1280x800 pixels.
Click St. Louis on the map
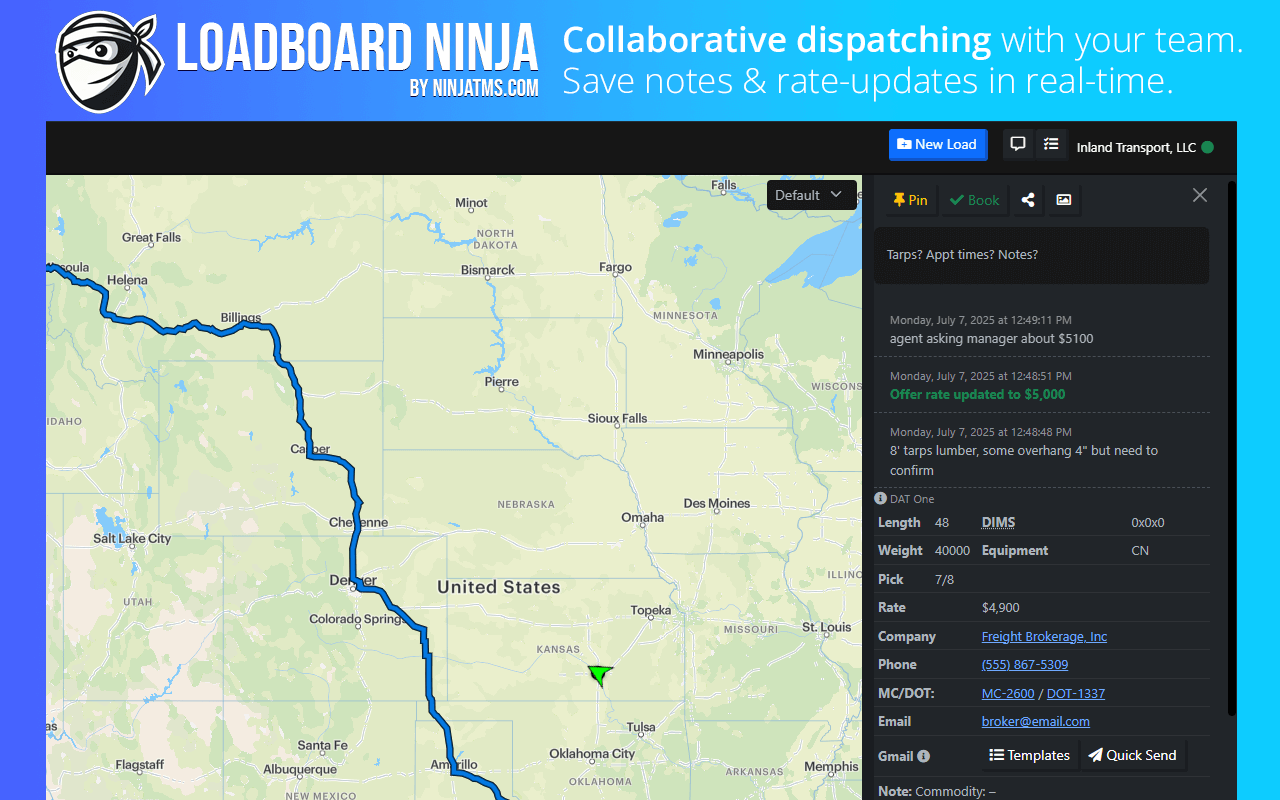(x=826, y=628)
